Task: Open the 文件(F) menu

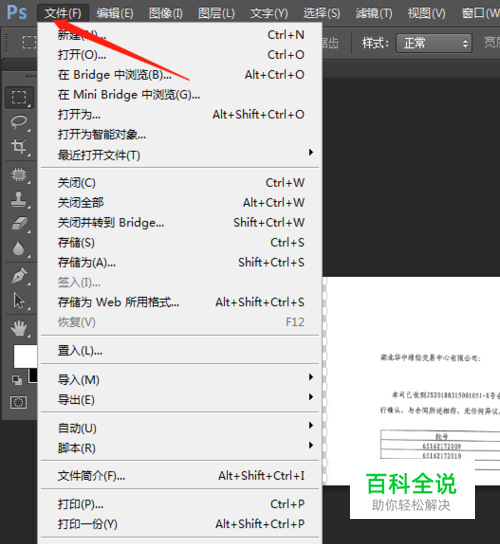Action: tap(63, 13)
